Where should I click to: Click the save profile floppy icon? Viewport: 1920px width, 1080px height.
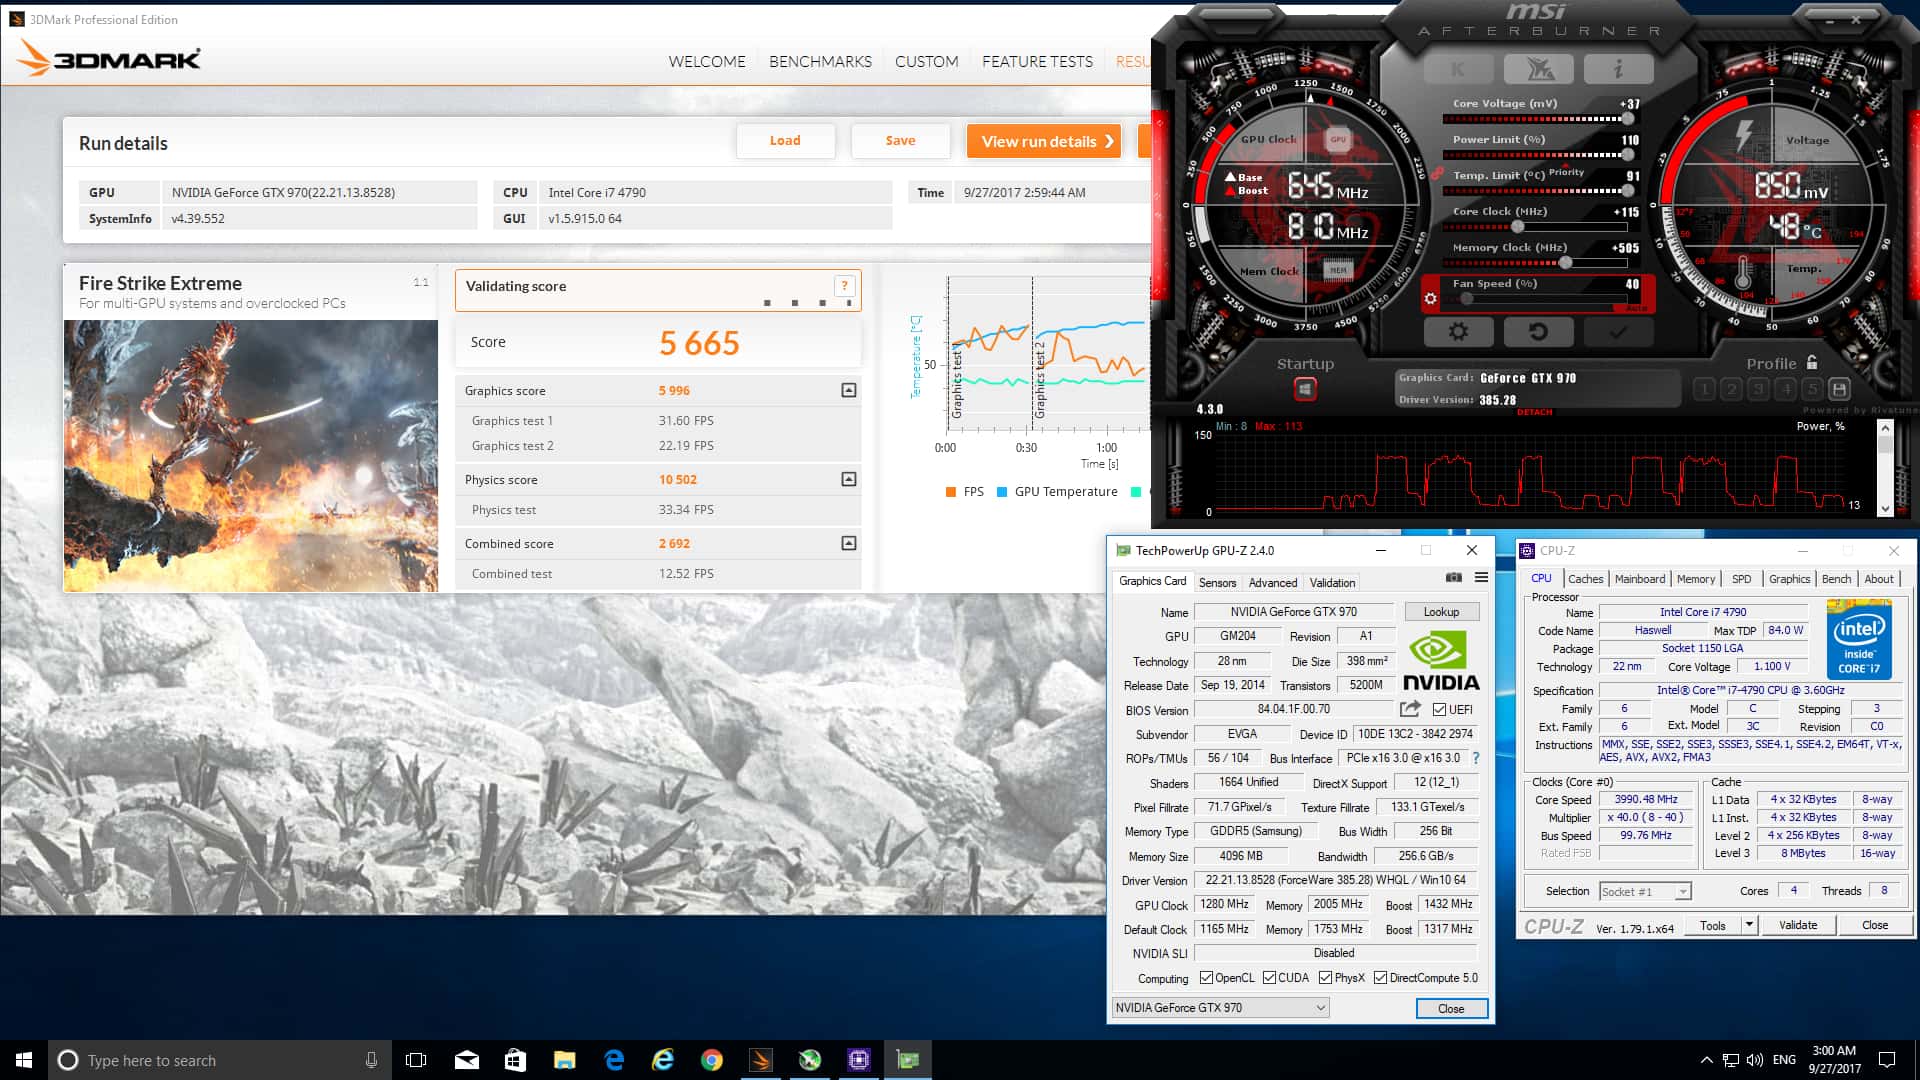[1839, 390]
